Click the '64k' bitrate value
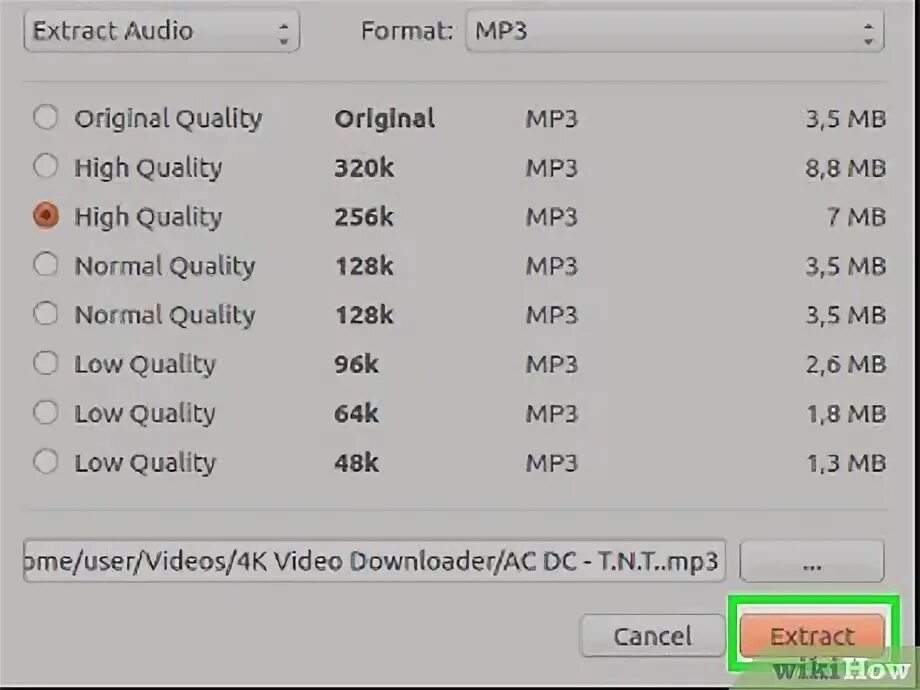Screen dimensions: 920x690 356,414
